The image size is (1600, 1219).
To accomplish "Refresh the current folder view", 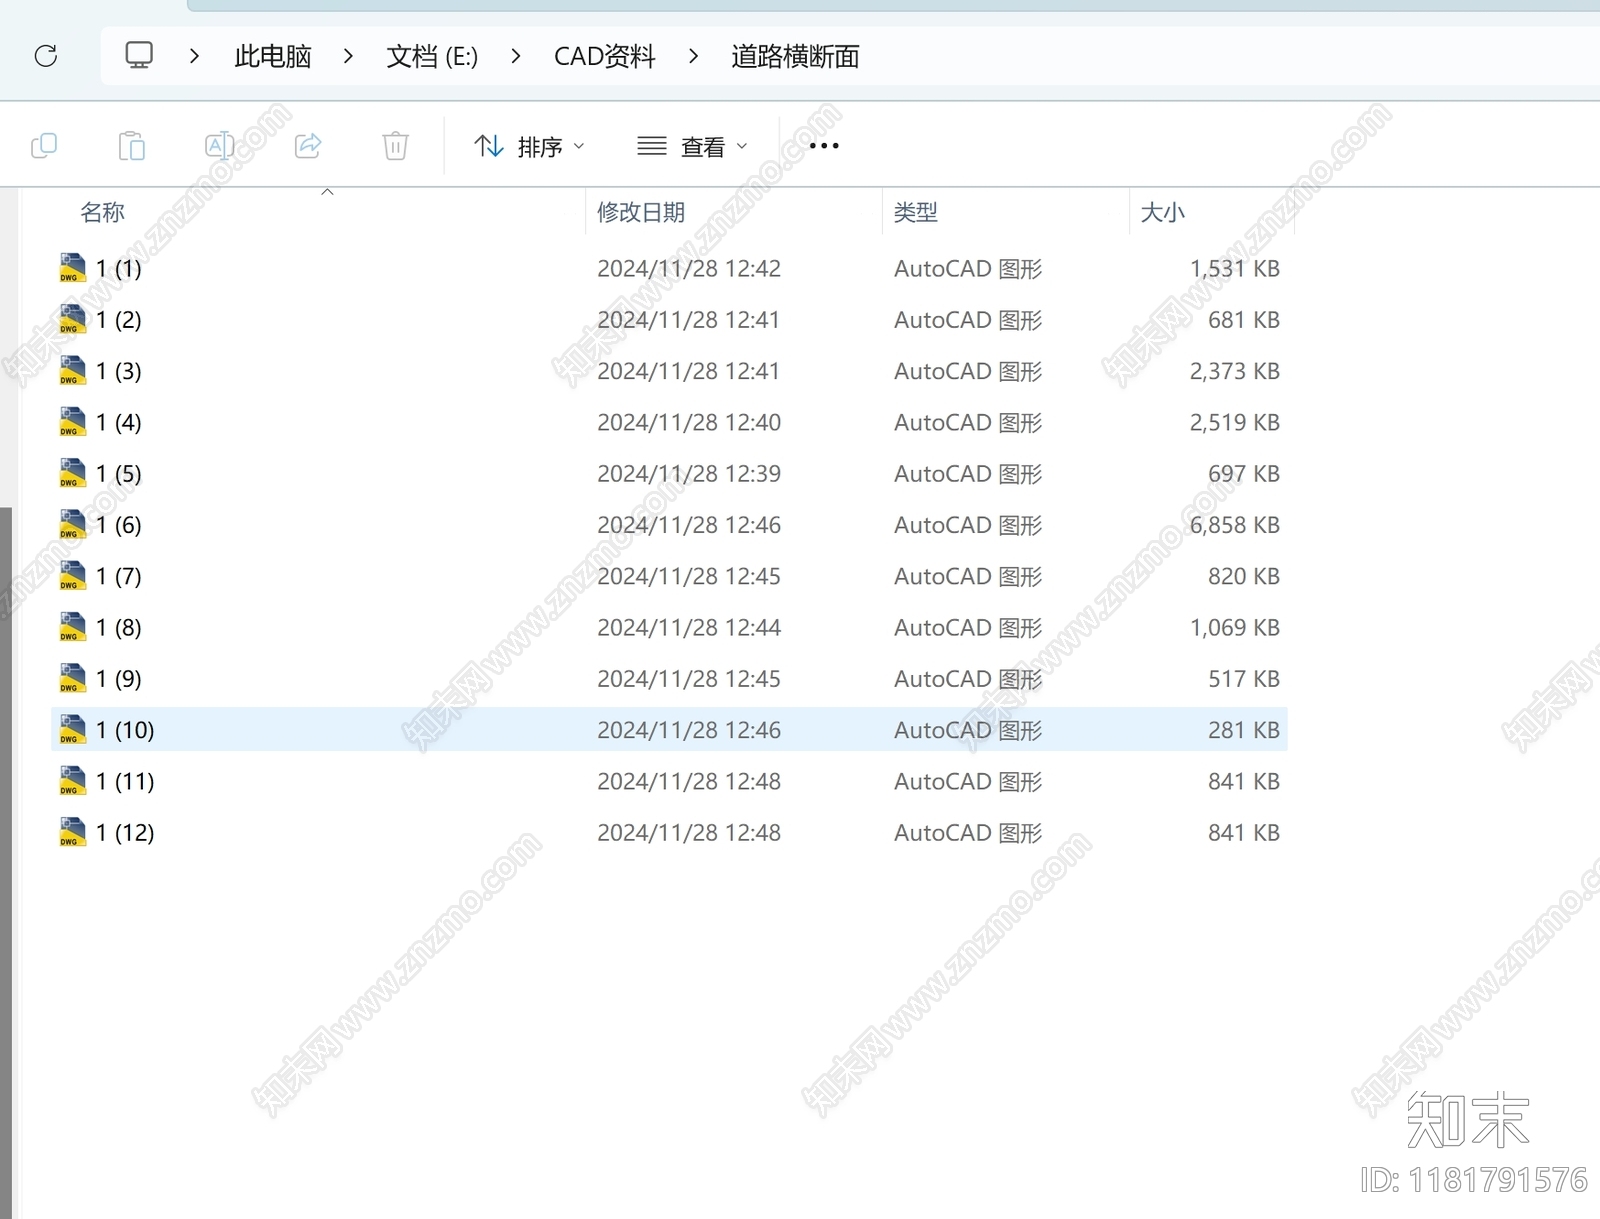I will pos(46,56).
